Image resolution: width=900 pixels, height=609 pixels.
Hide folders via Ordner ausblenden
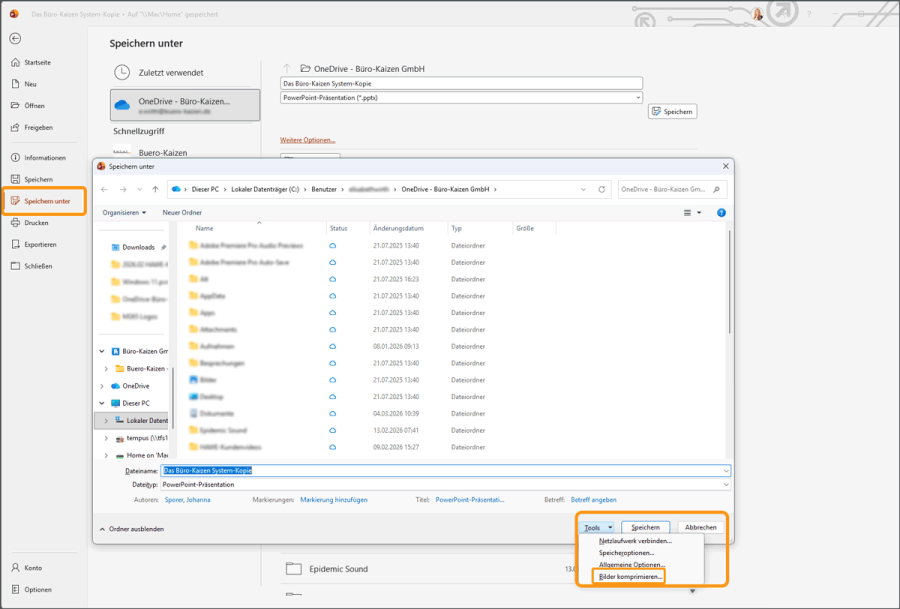pos(131,528)
